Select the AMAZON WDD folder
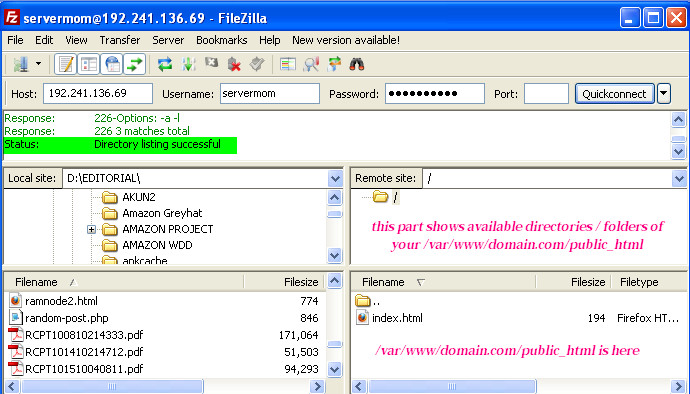690x394 pixels. pos(157,245)
